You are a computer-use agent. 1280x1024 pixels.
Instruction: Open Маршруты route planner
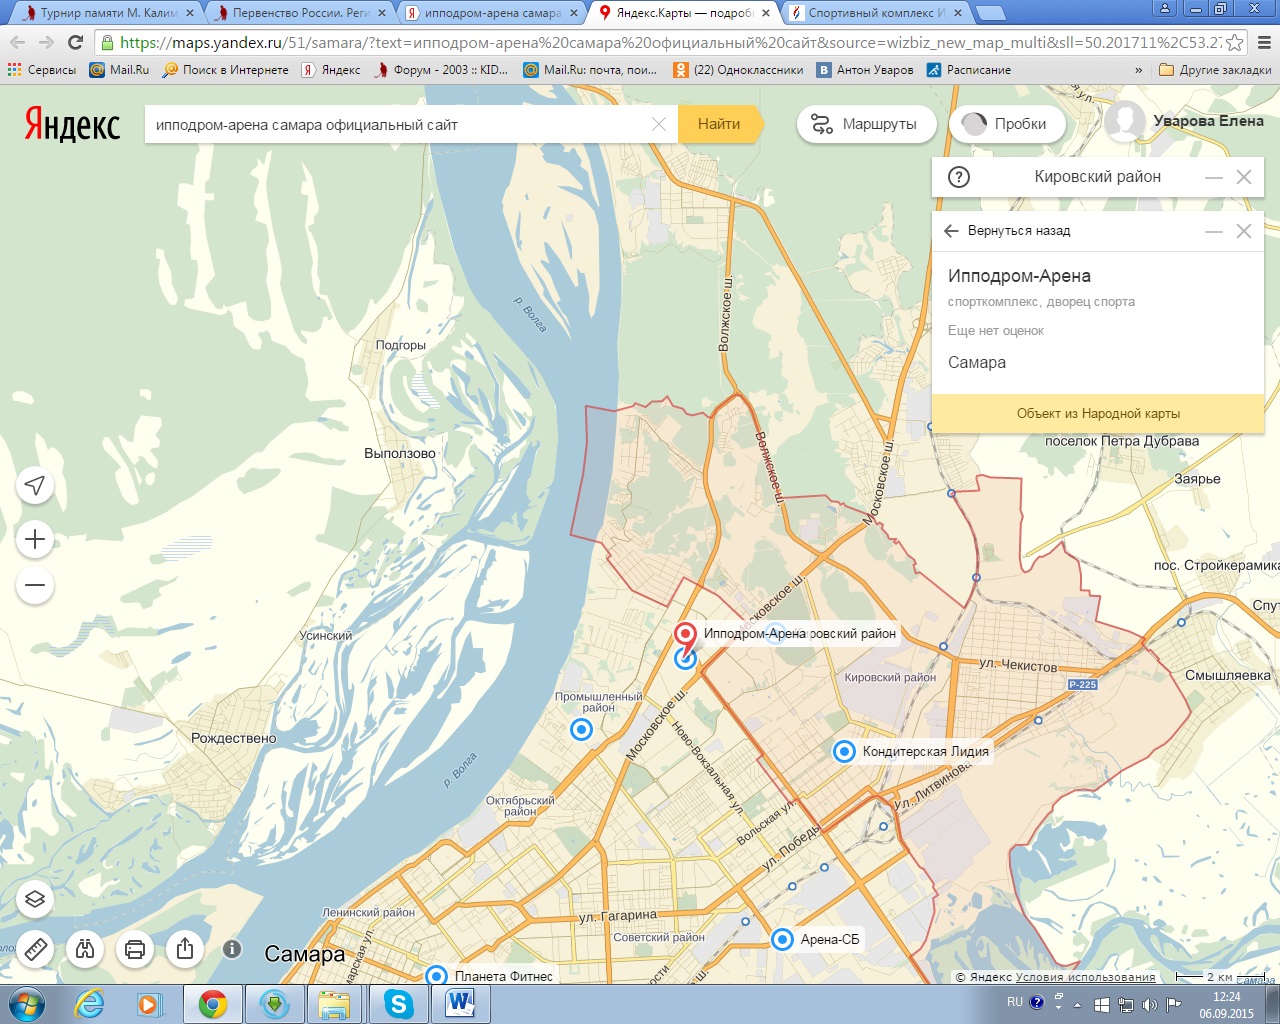coord(866,124)
